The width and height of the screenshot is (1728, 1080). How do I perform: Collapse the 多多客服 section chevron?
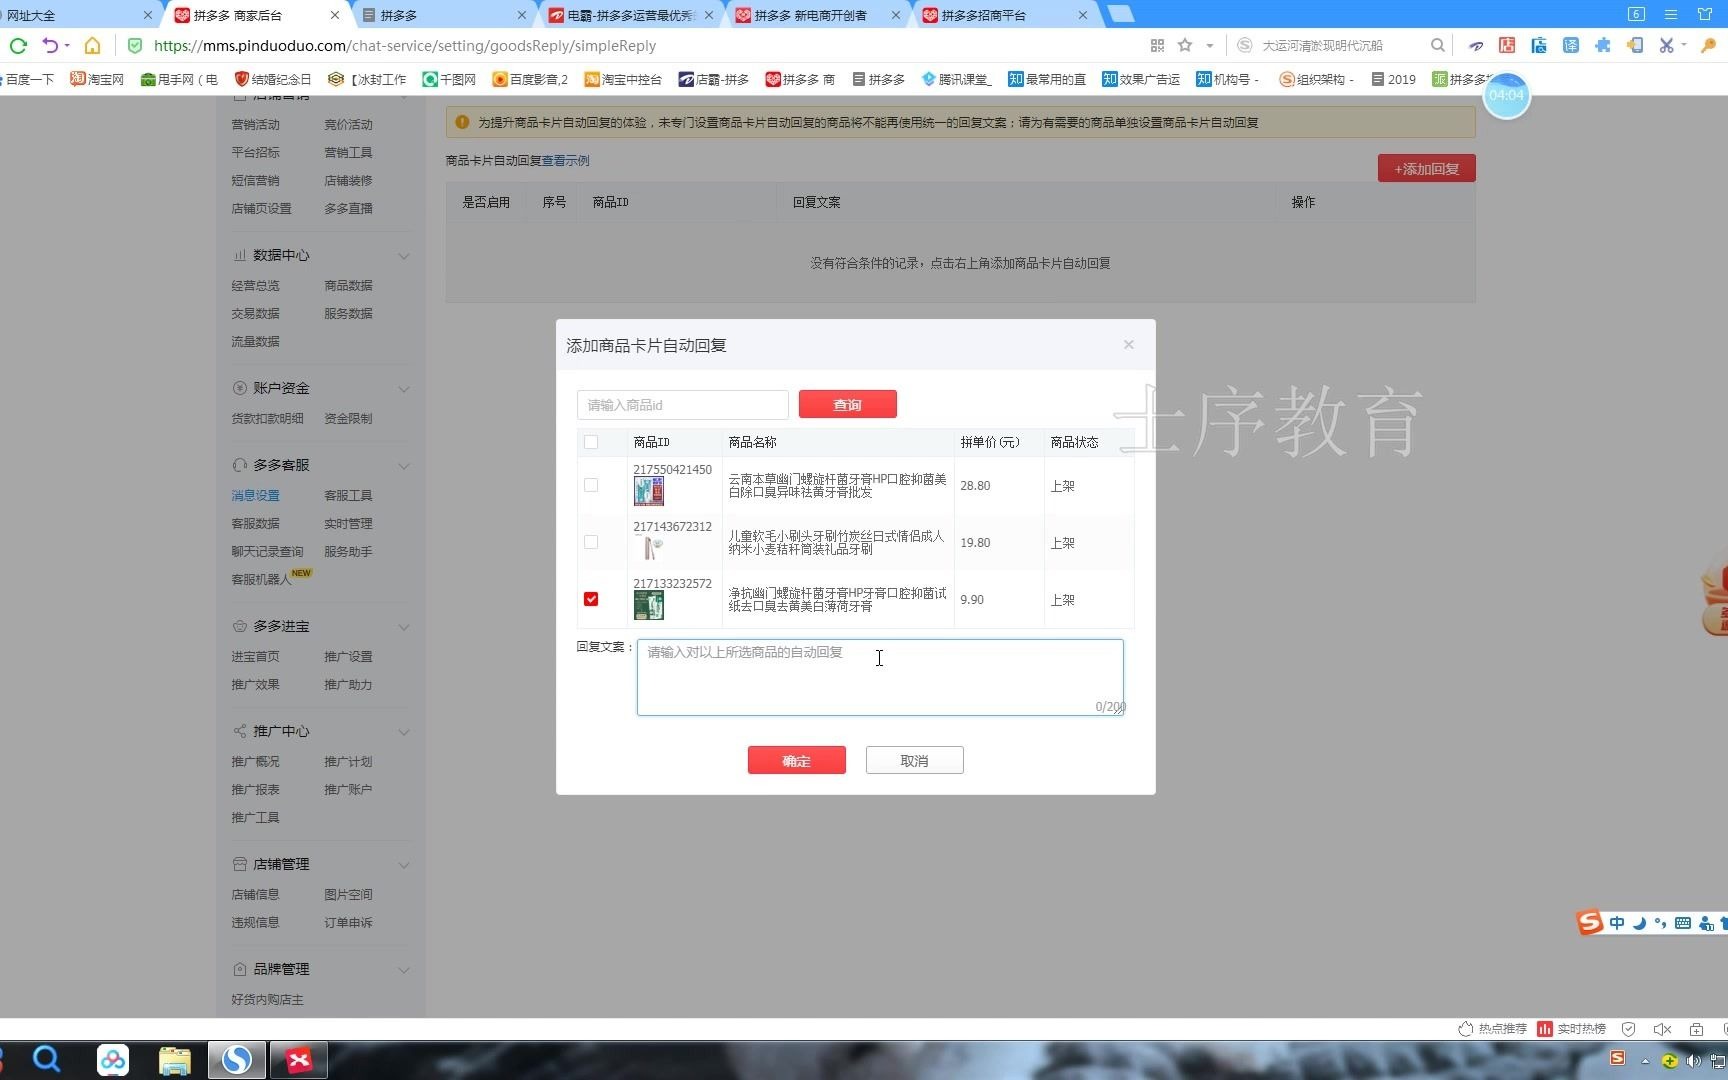[404, 465]
